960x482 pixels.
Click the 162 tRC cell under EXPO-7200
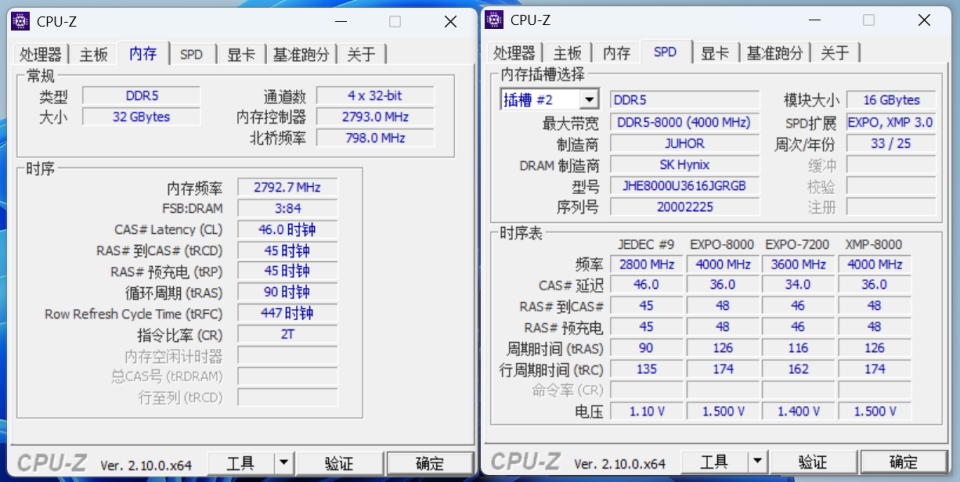tap(798, 369)
